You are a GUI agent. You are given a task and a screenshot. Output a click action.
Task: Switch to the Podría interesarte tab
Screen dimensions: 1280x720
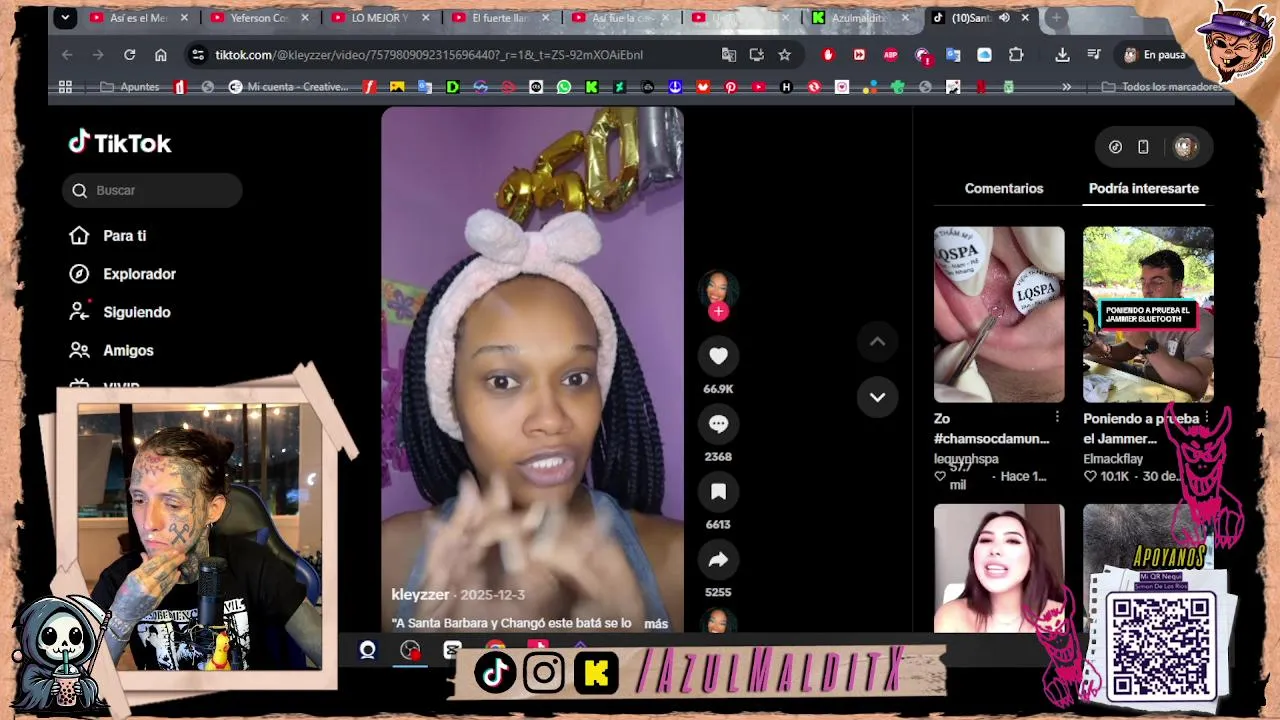click(x=1143, y=188)
